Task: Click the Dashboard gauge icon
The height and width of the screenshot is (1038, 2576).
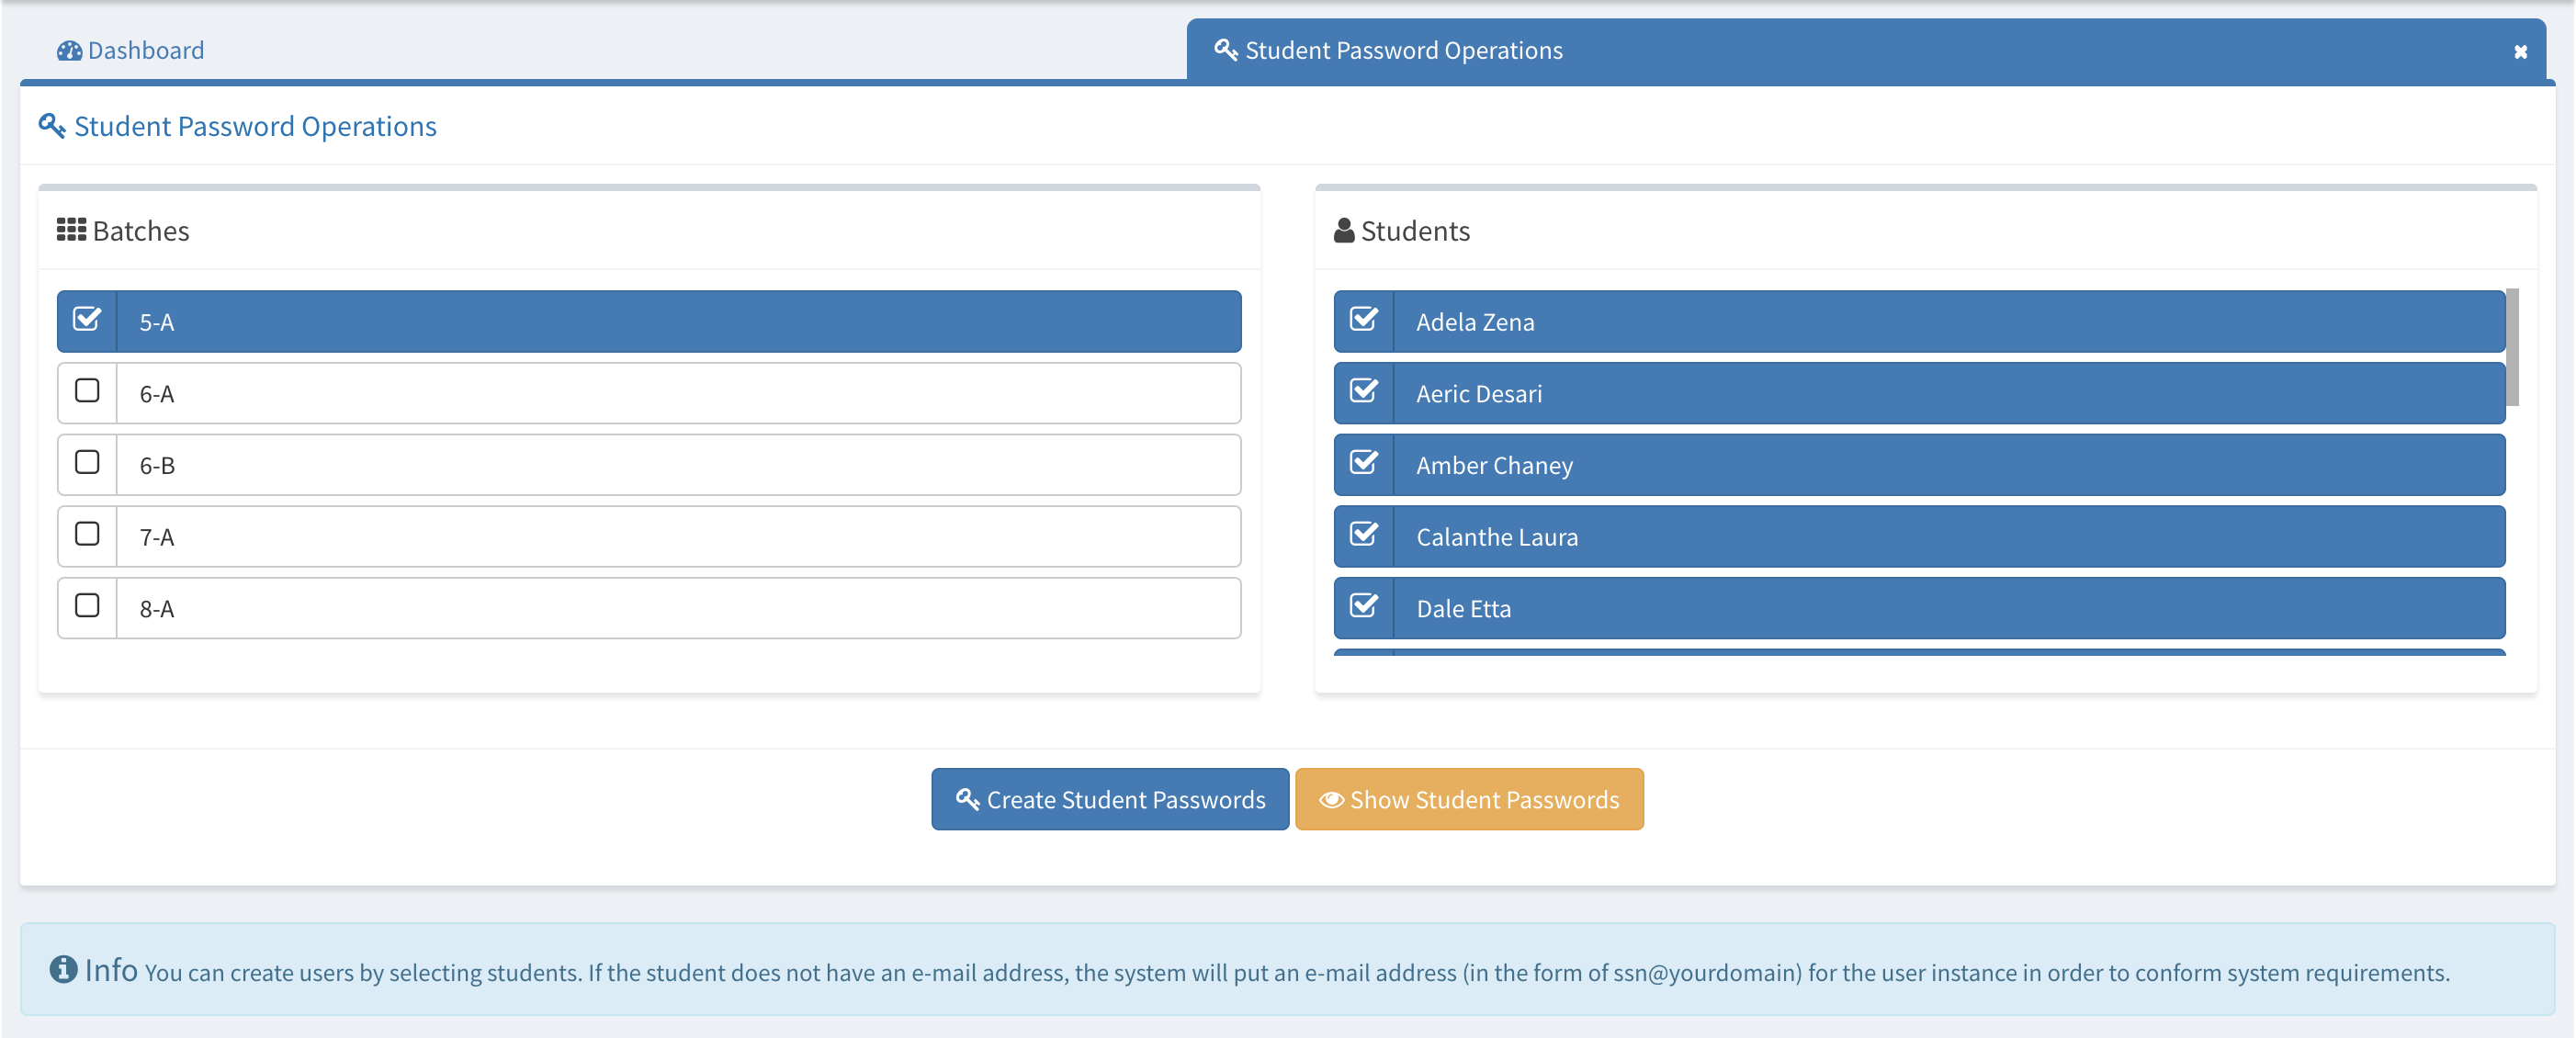Action: [x=69, y=50]
